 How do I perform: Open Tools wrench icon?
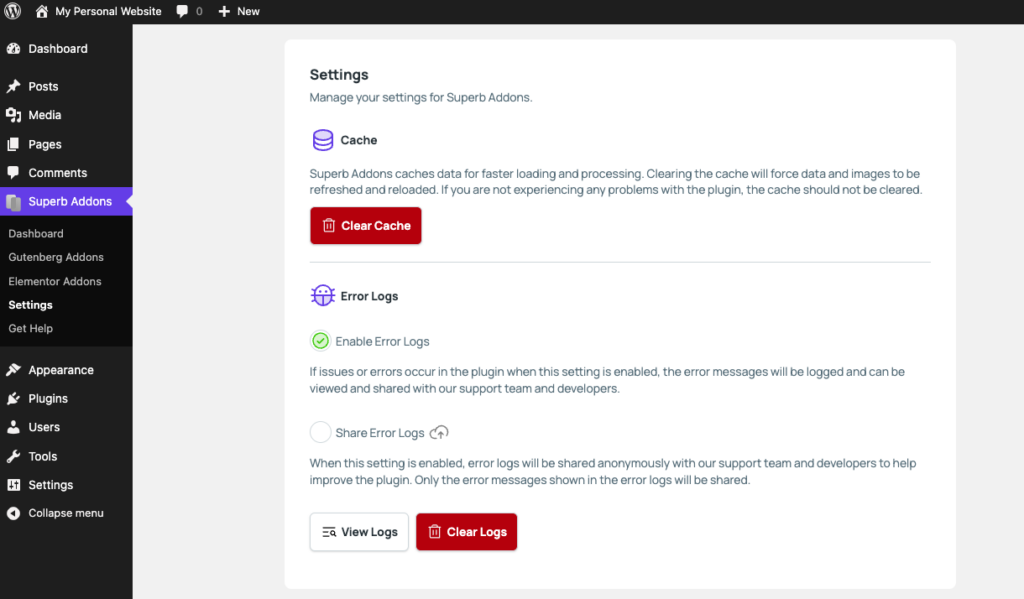pos(14,456)
